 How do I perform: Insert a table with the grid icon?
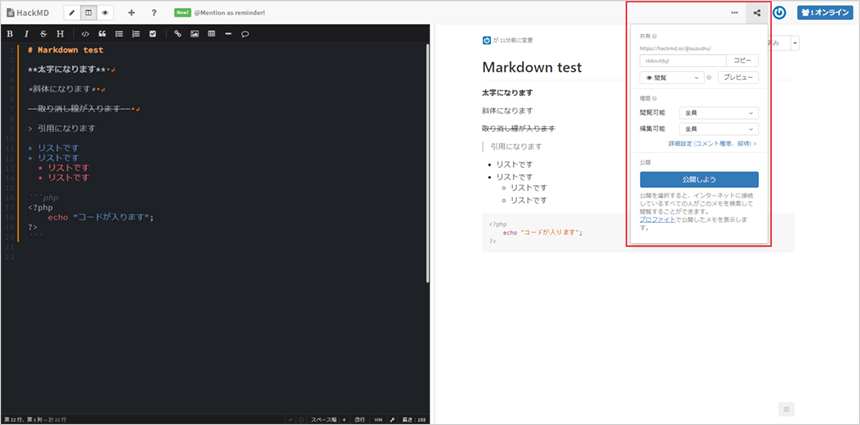[x=211, y=33]
